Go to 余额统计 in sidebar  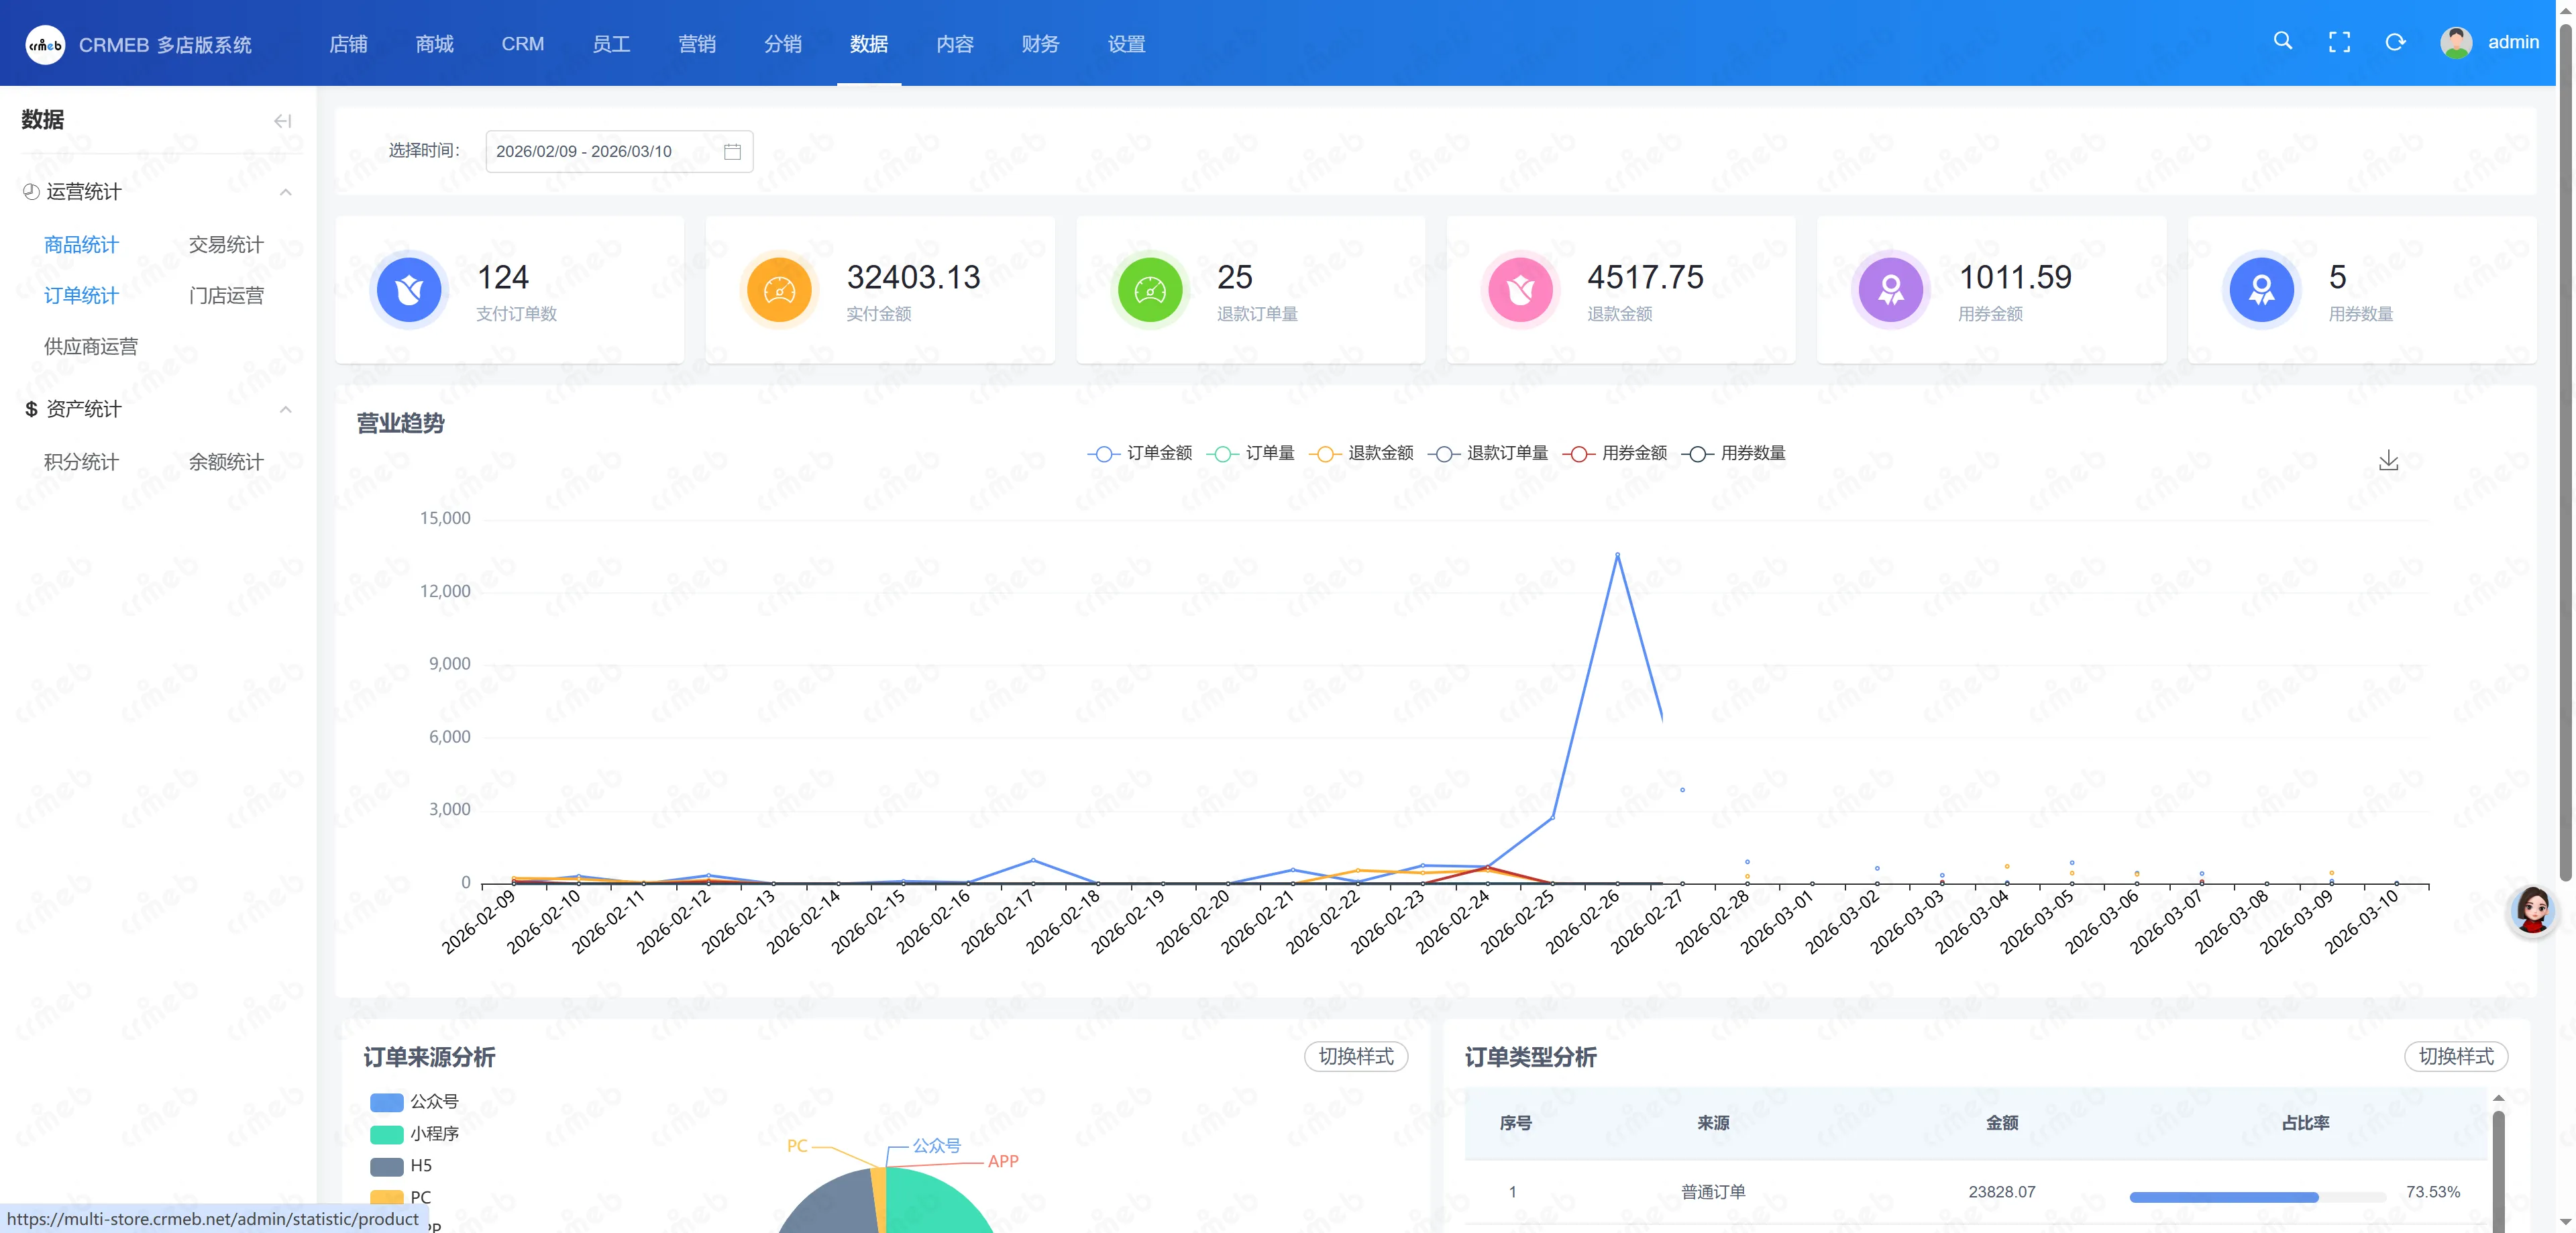click(x=226, y=462)
